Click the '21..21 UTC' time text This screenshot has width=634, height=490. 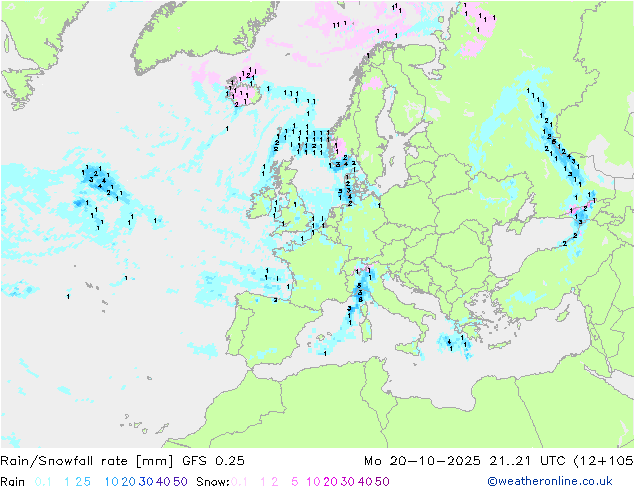click(528, 461)
